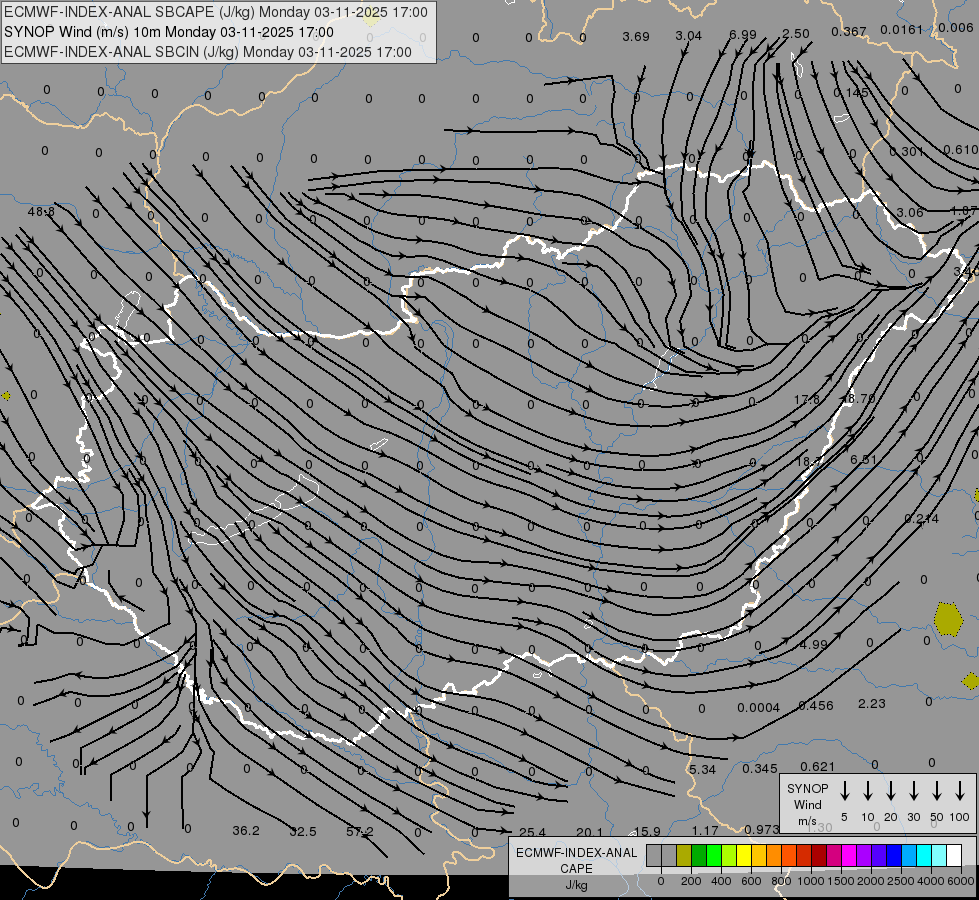Select the pure blue swatch in the CAPE legend

point(893,855)
